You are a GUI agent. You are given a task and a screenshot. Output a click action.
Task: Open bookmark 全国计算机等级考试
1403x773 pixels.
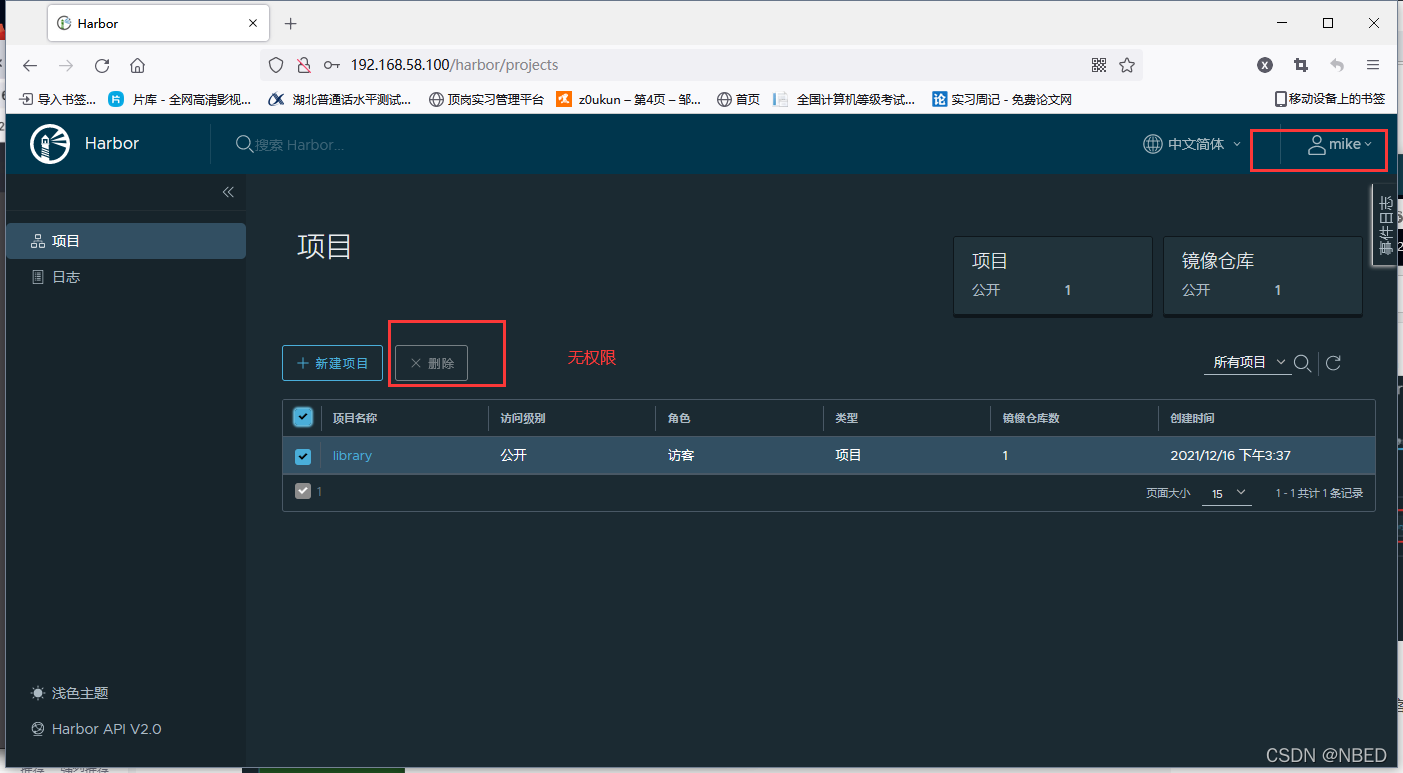point(846,99)
